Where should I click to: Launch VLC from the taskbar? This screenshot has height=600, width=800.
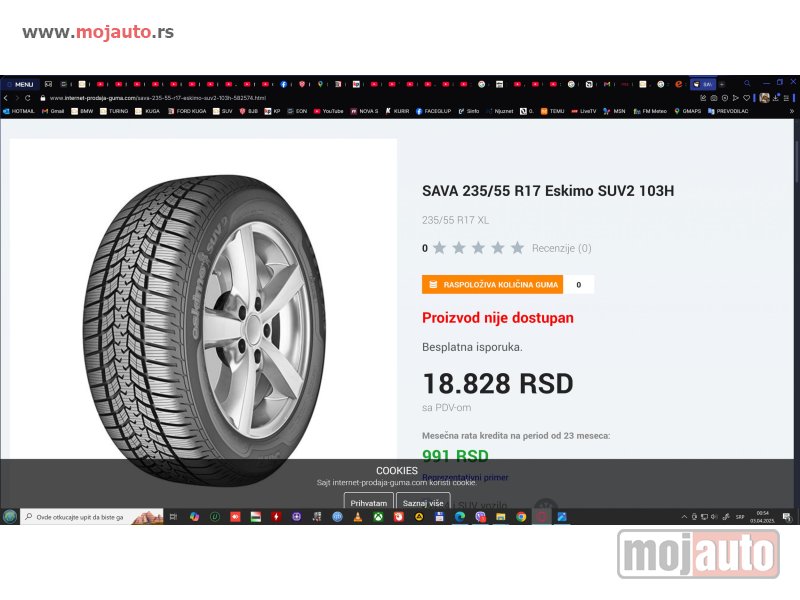pos(358,517)
